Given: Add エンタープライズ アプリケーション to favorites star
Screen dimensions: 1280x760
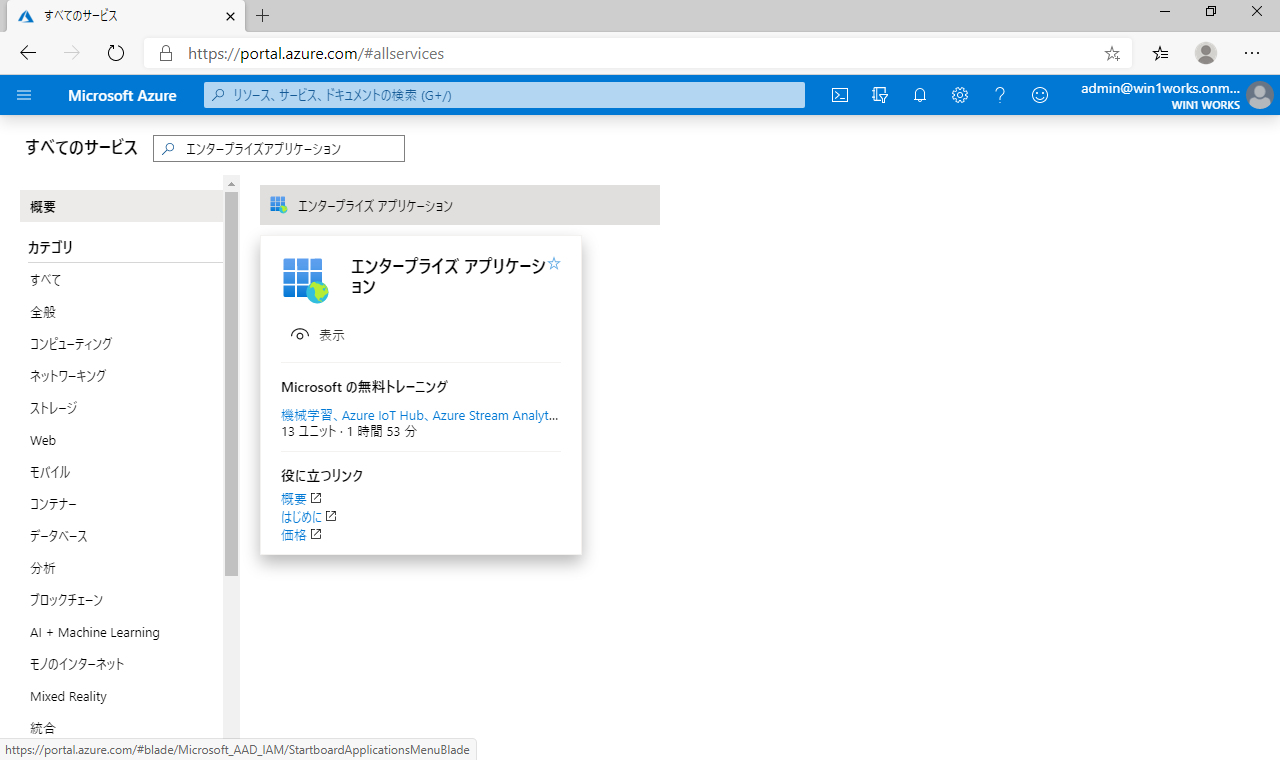Looking at the screenshot, I should (554, 264).
